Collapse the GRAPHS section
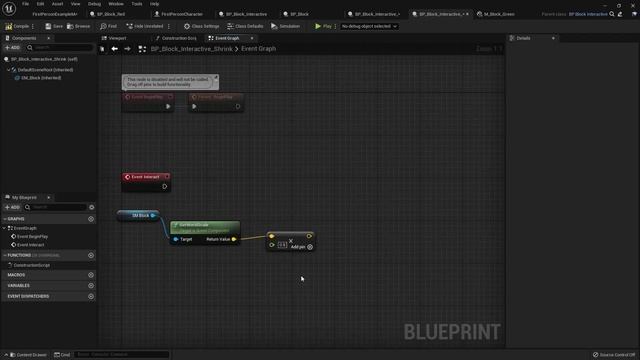Image resolution: width=640 pixels, height=360 pixels. pos(5,219)
